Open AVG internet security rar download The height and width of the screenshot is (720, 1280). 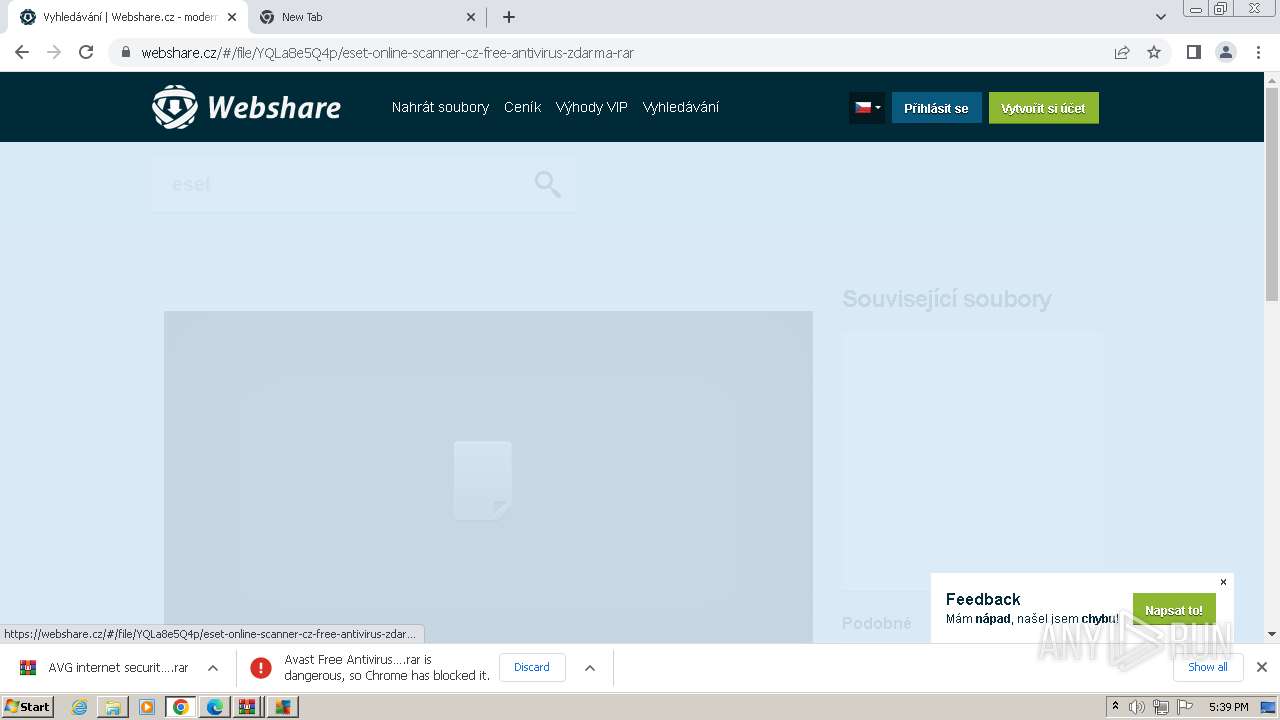click(x=104, y=667)
